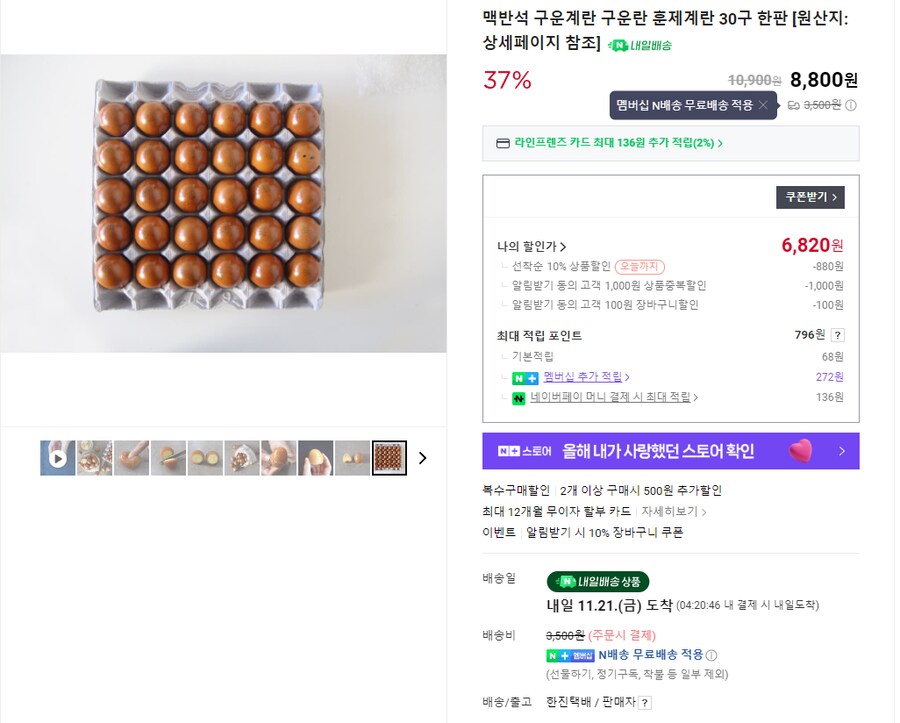The height and width of the screenshot is (723, 900).
Task: Click the card icon beside 라인프렌즈 카드 적립
Action: click(501, 143)
